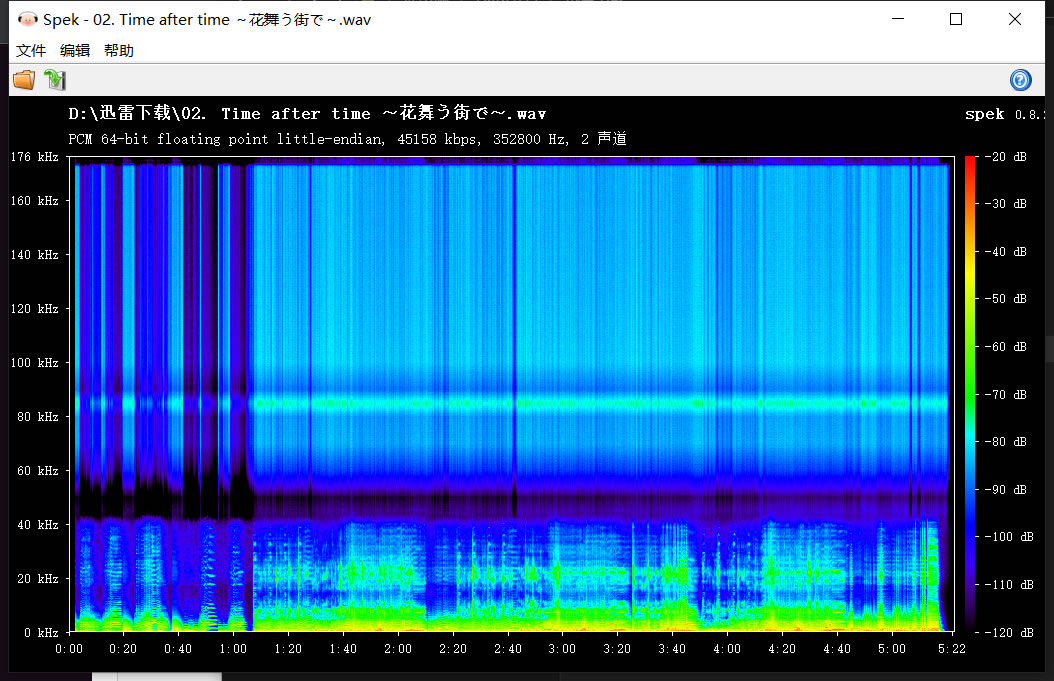
Task: Open a file using the folder icon
Action: click(23, 80)
